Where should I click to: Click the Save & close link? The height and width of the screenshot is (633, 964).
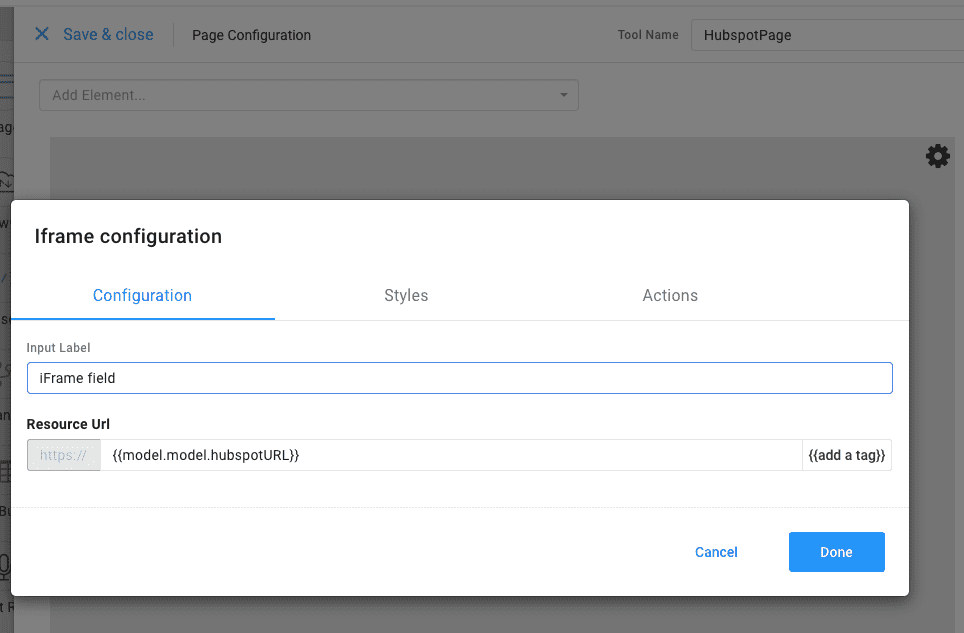point(108,34)
